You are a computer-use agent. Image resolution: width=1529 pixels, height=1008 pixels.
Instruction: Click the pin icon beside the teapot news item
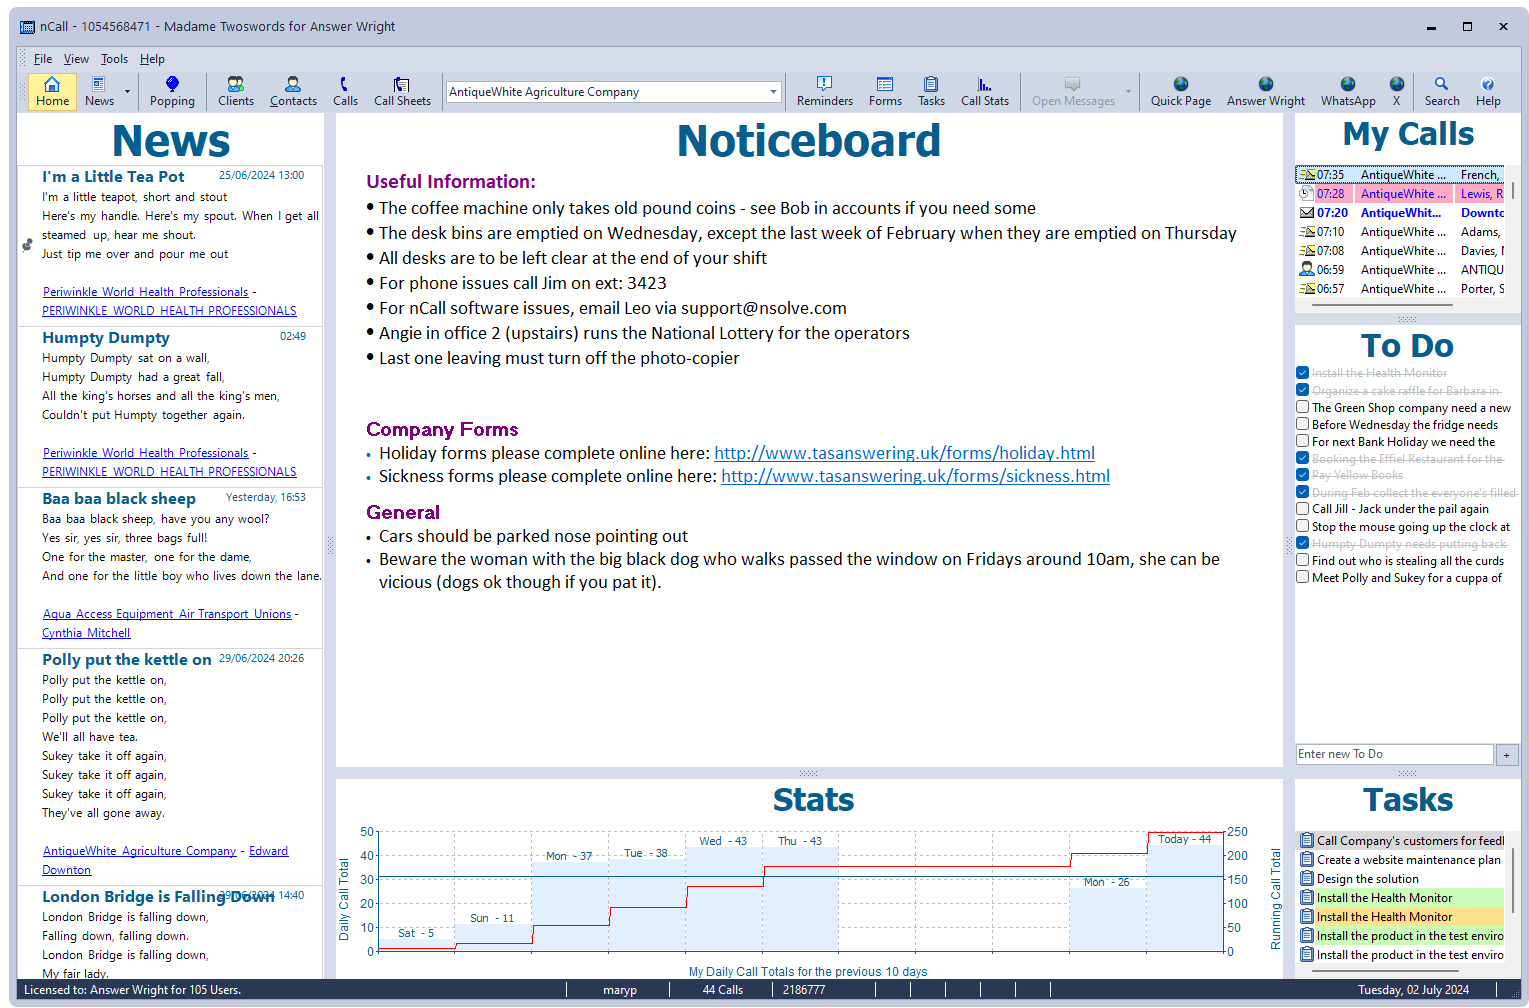(x=28, y=244)
